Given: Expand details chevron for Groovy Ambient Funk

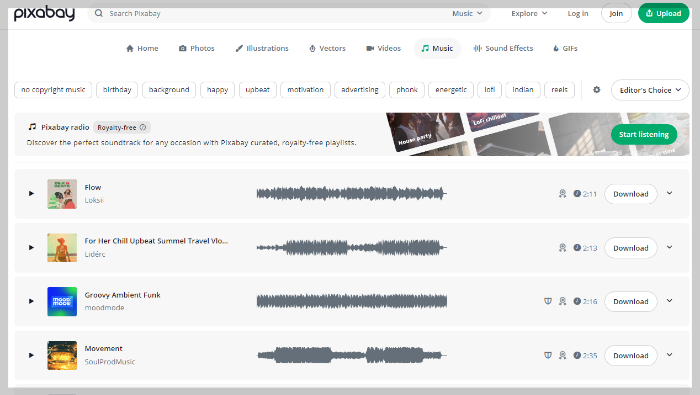Looking at the screenshot, I should coord(670,301).
